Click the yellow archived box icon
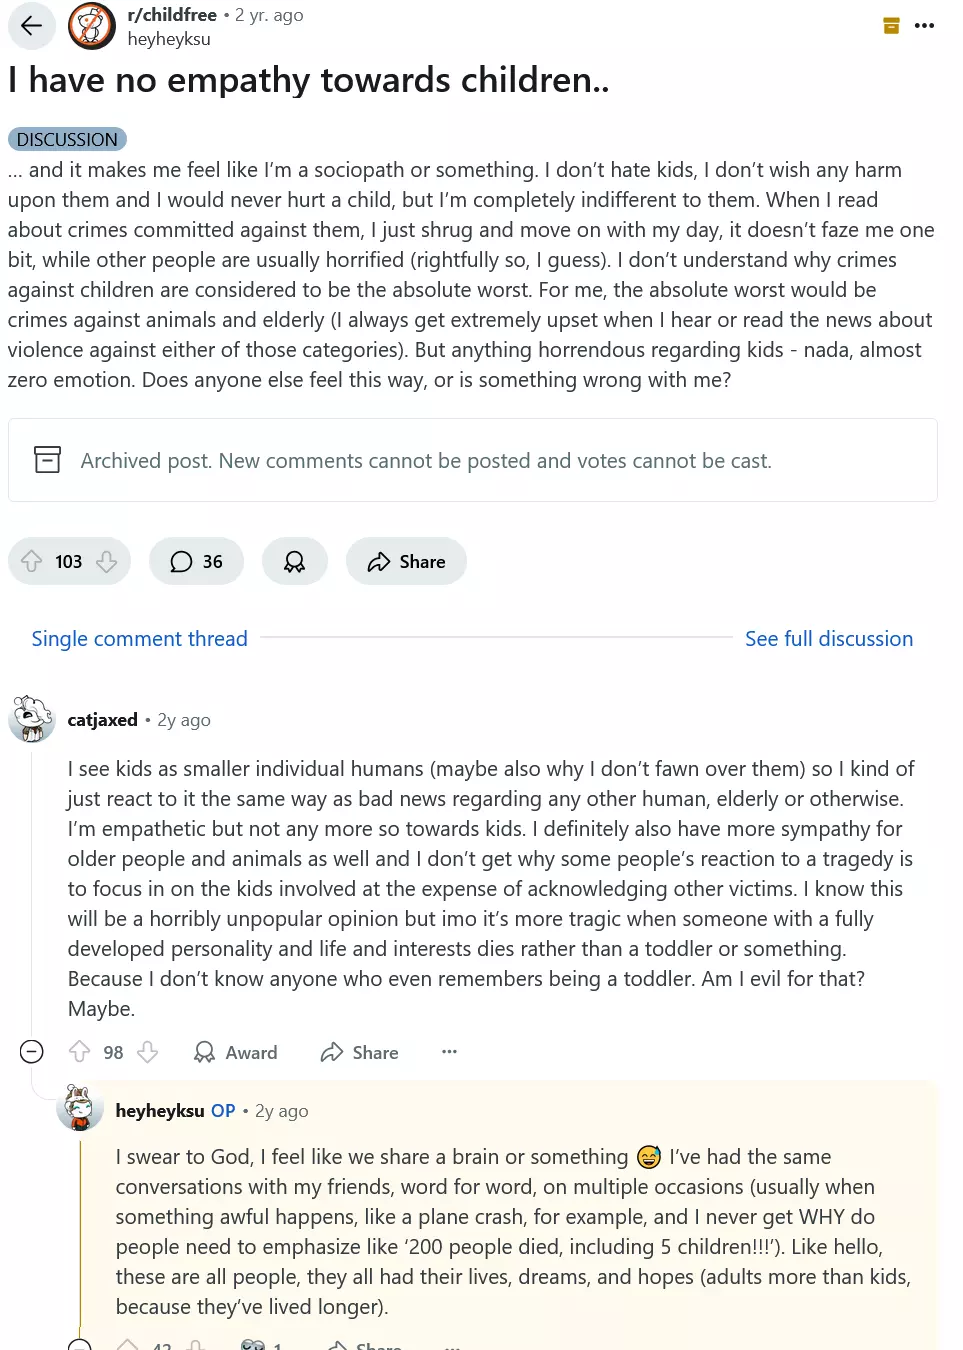Image resolution: width=963 pixels, height=1350 pixels. (x=892, y=26)
